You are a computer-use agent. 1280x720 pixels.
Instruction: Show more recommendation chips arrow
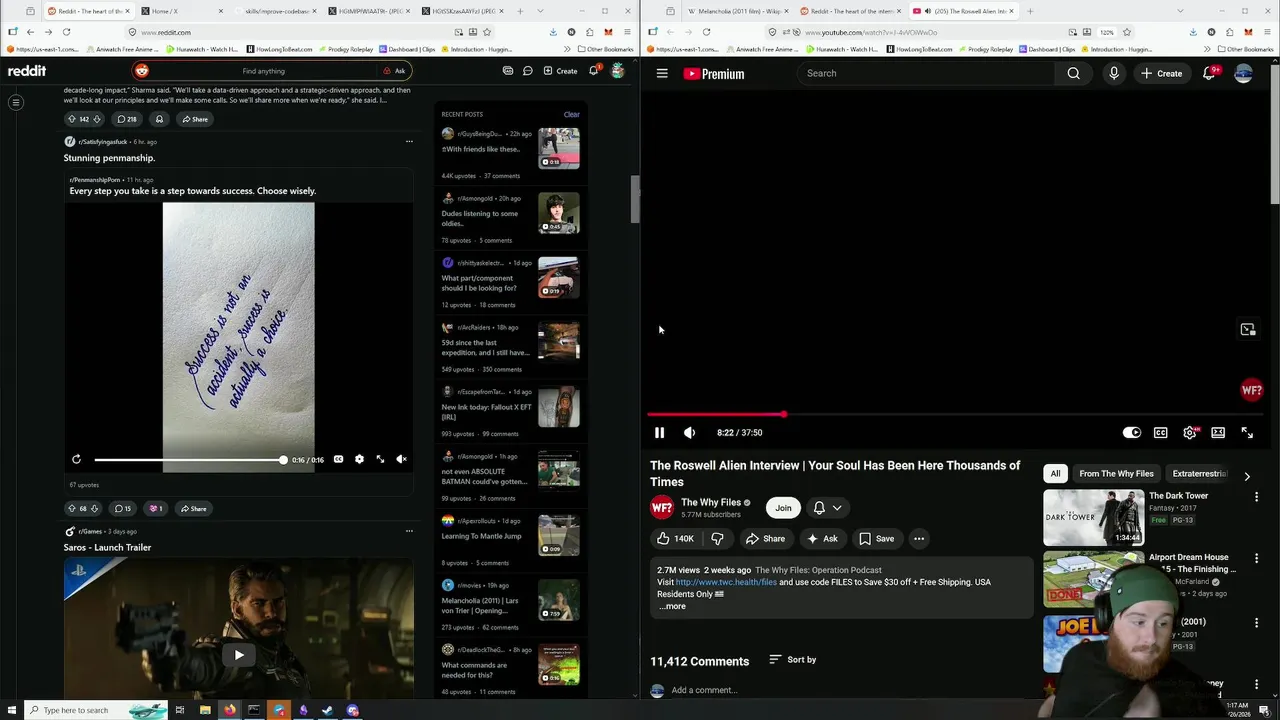[1247, 476]
